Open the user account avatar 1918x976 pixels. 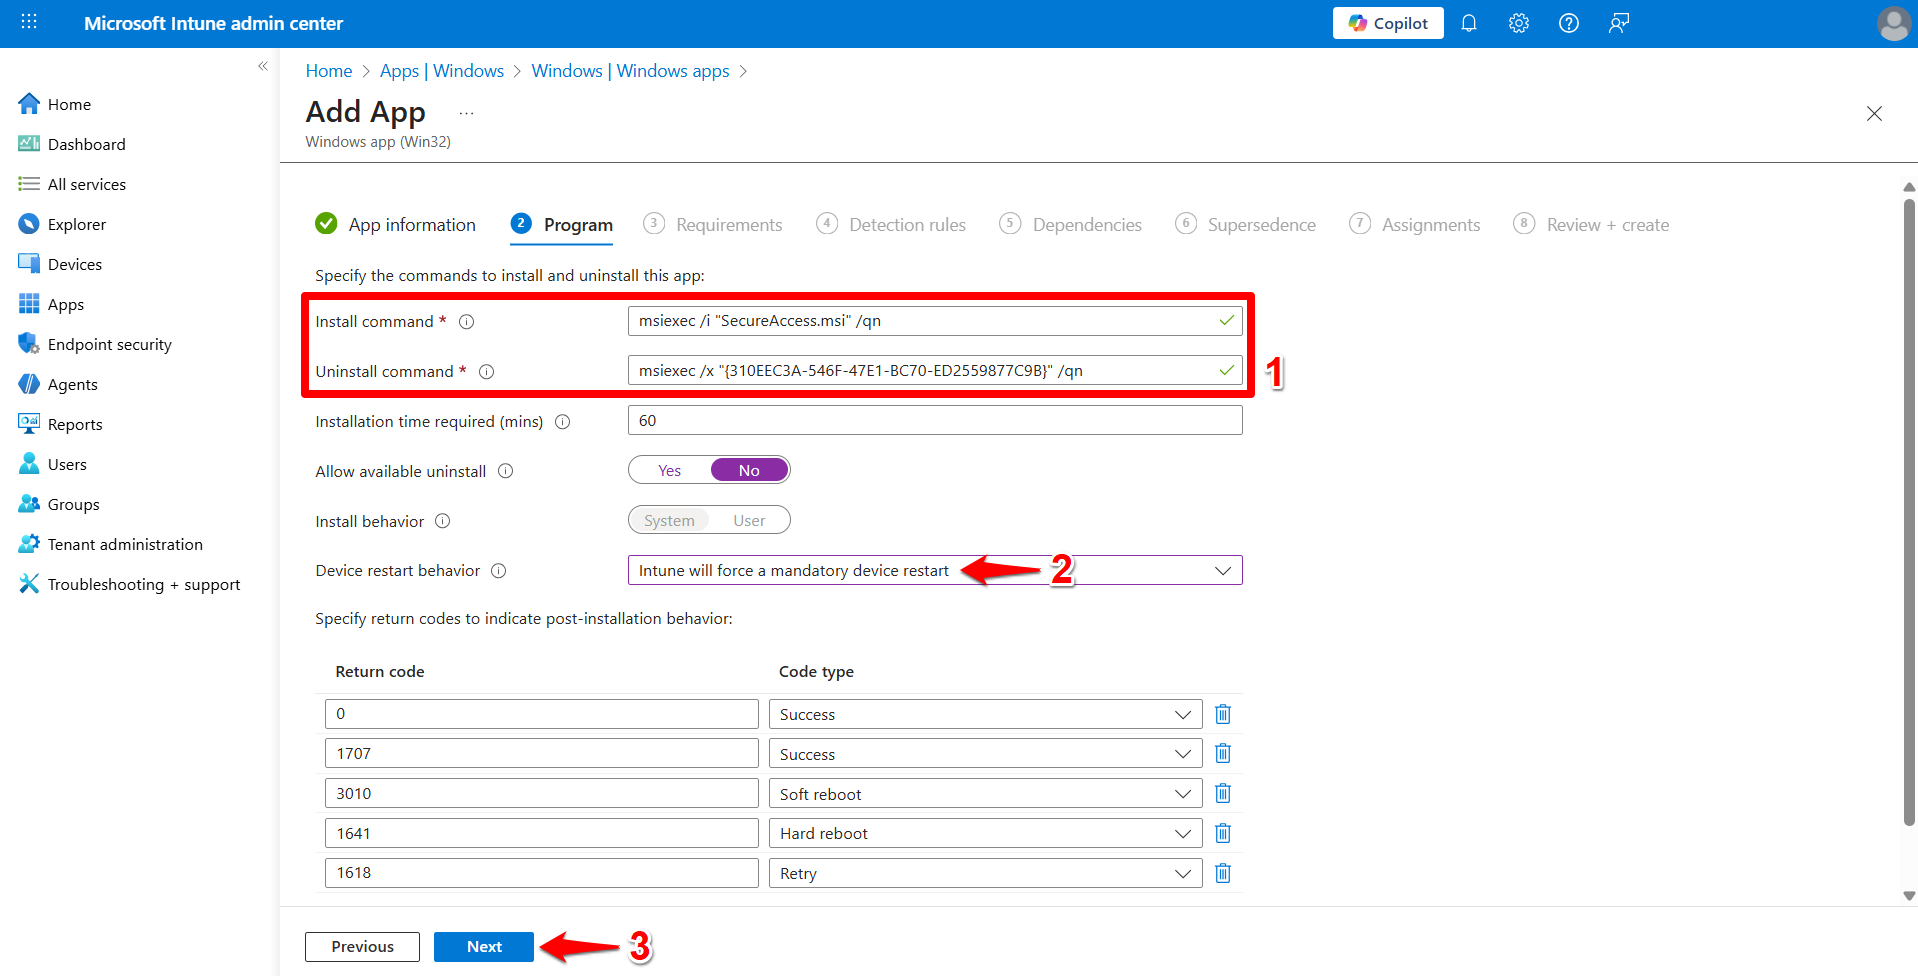(1894, 23)
